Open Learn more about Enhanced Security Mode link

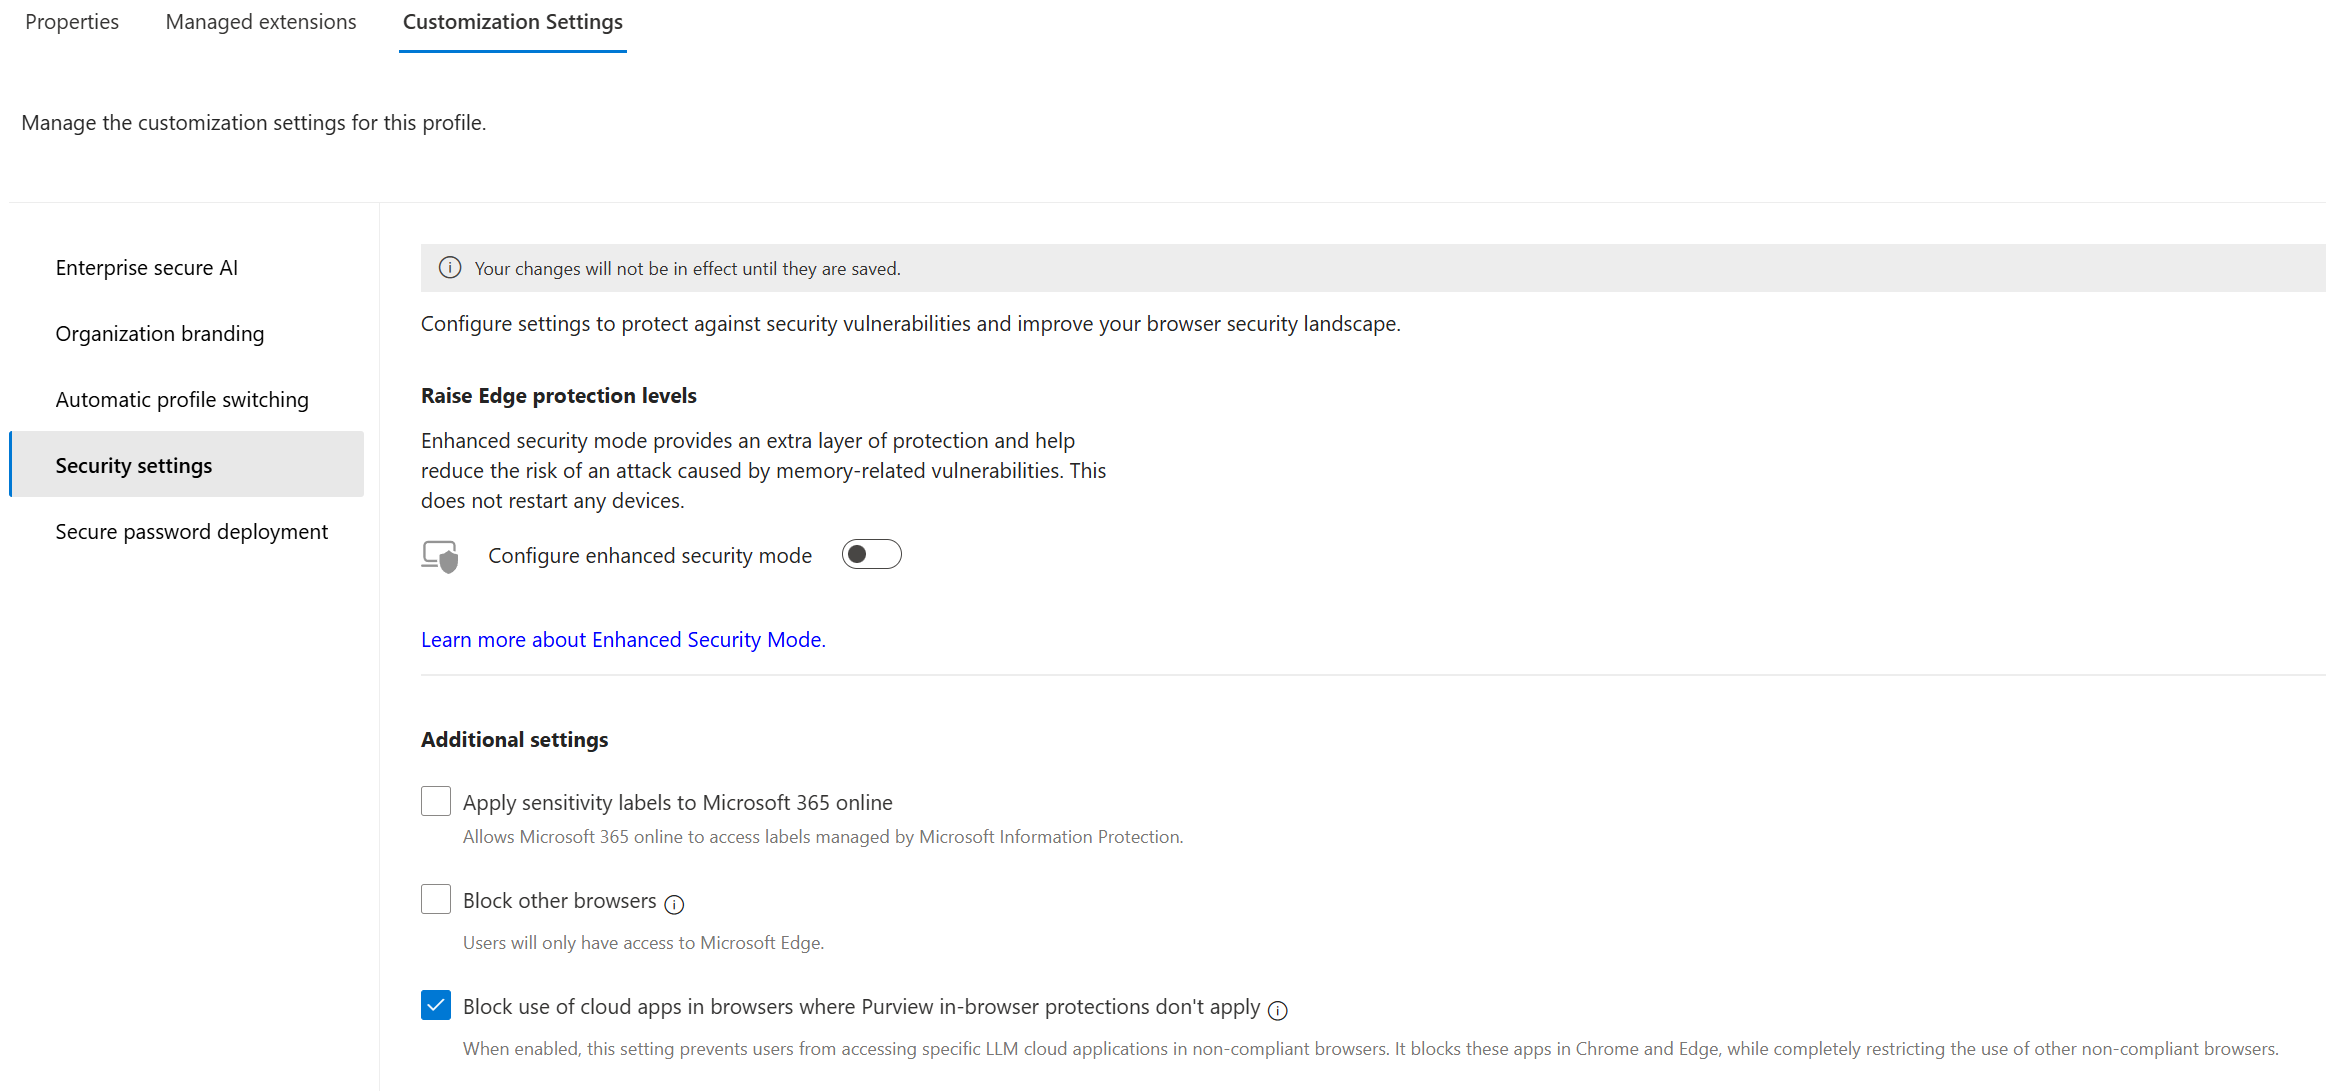coord(622,640)
